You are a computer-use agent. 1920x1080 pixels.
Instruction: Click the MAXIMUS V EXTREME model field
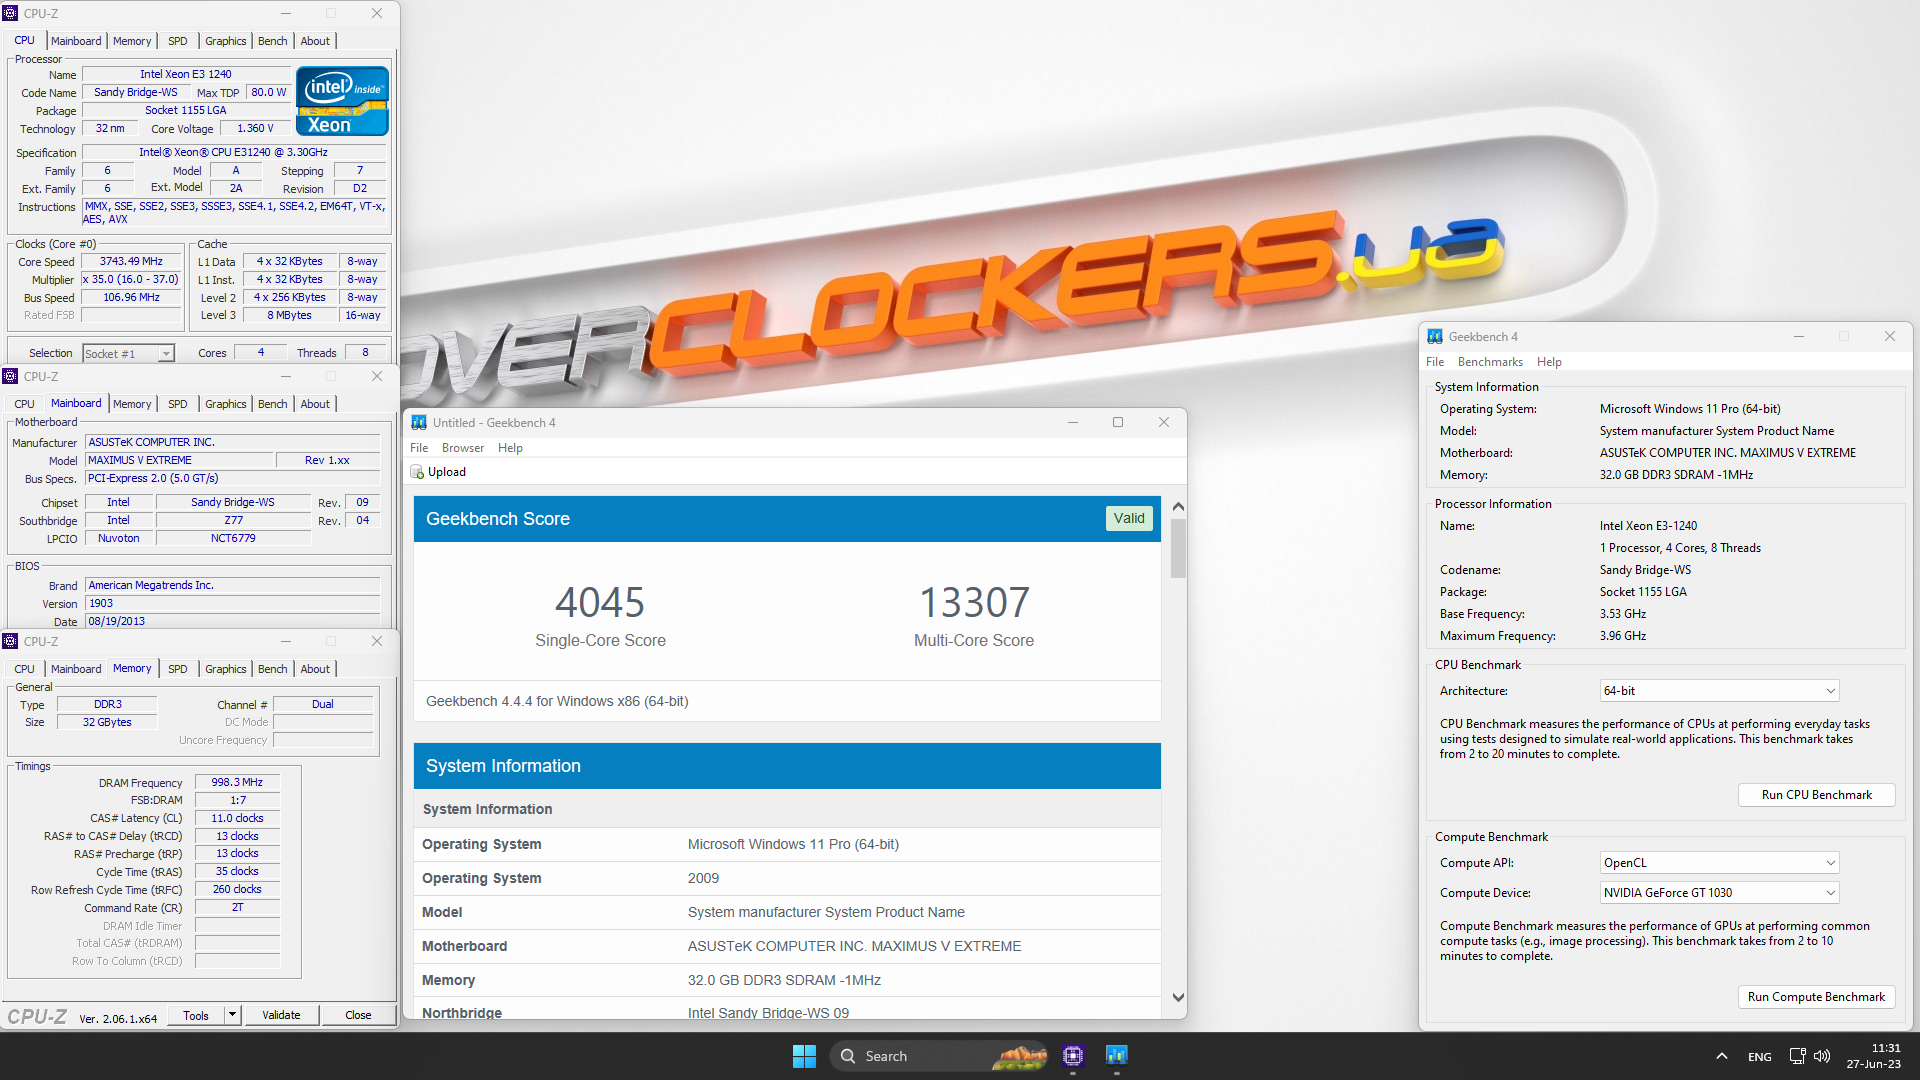tap(179, 460)
